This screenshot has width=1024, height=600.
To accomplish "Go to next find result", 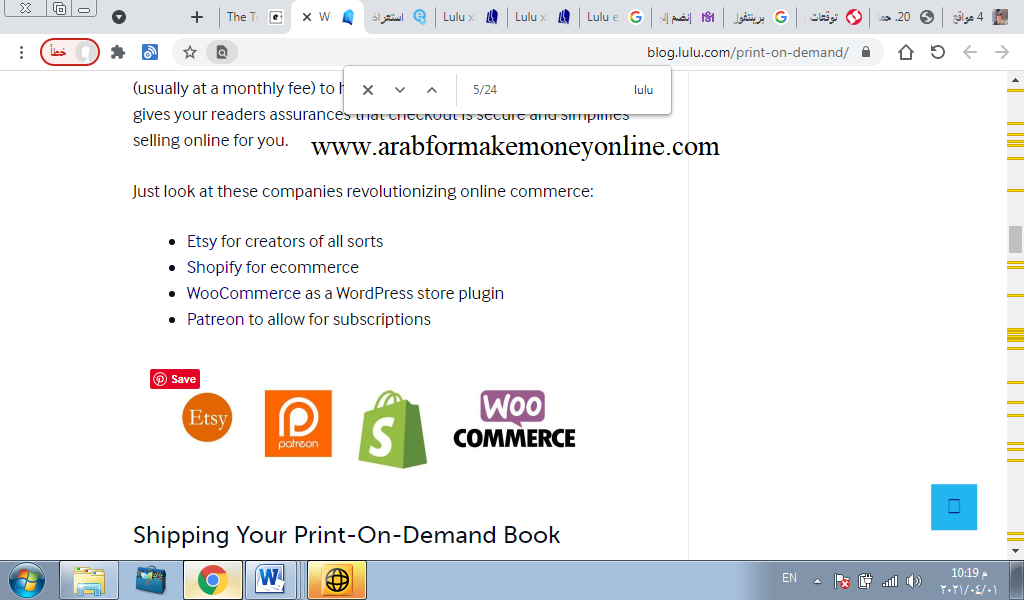I will tap(400, 90).
